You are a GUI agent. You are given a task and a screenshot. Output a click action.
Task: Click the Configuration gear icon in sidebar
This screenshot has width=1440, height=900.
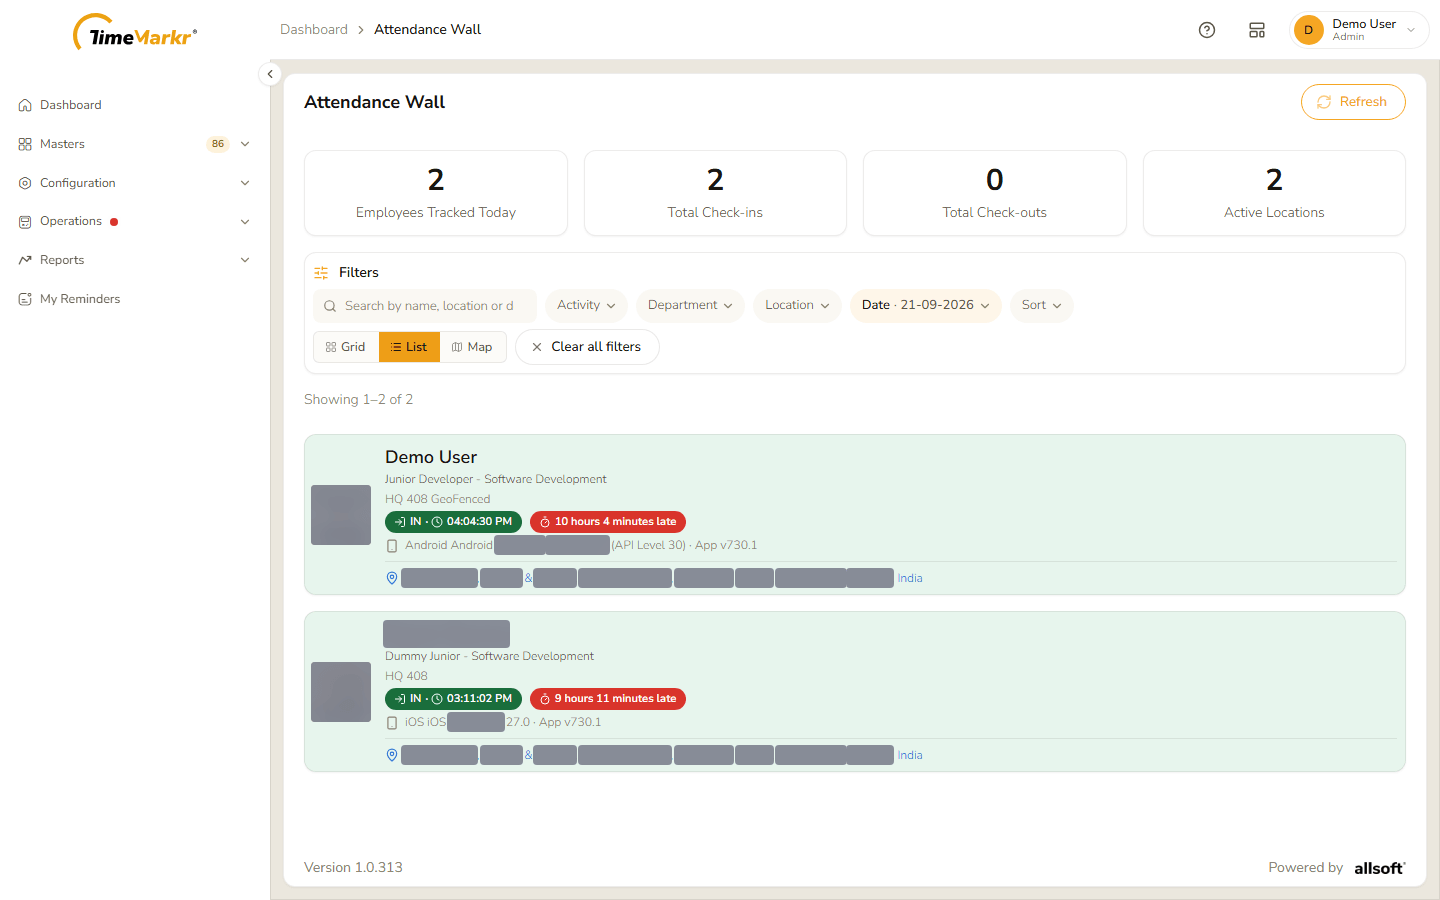pyautogui.click(x=25, y=183)
